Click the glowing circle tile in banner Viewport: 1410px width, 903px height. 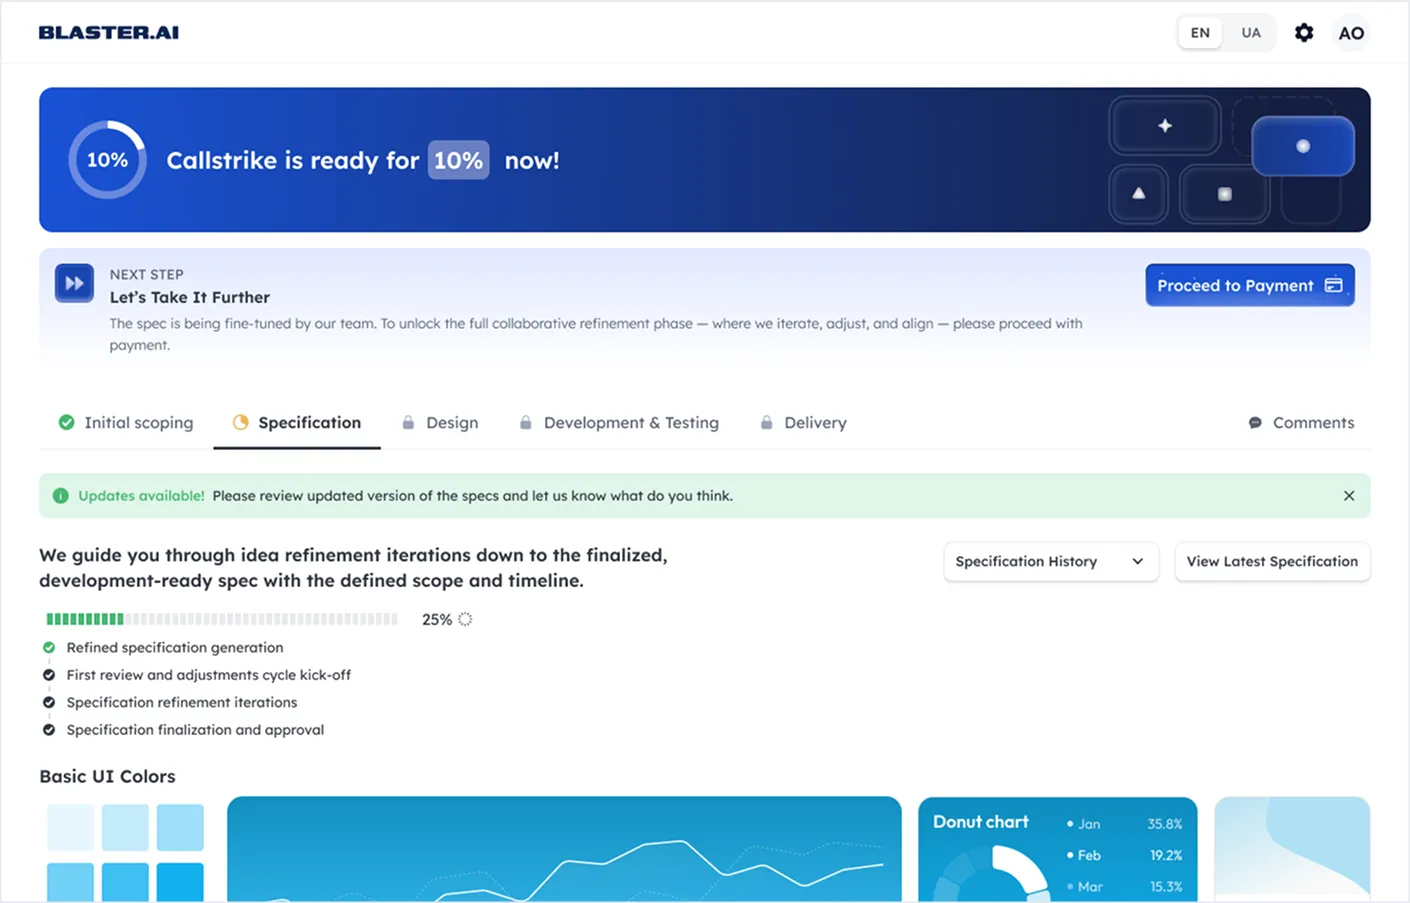pyautogui.click(x=1302, y=147)
